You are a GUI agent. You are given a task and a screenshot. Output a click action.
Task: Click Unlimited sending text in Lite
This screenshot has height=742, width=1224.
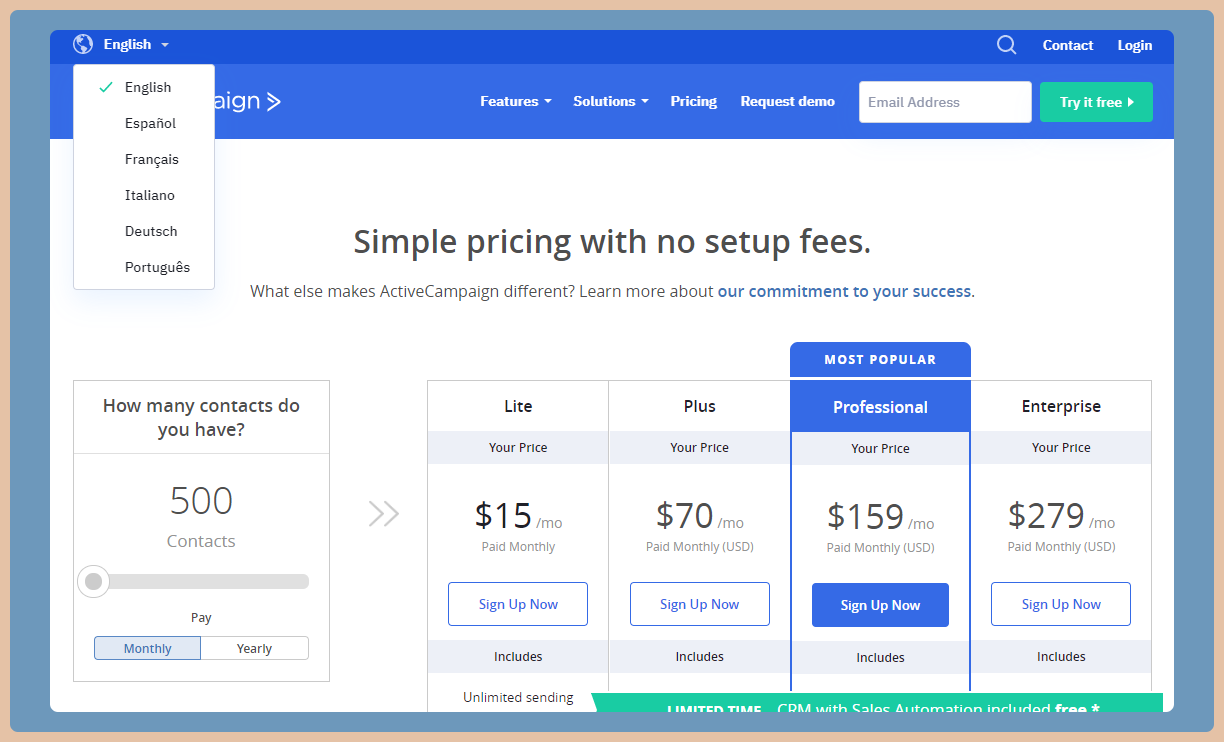click(x=518, y=697)
